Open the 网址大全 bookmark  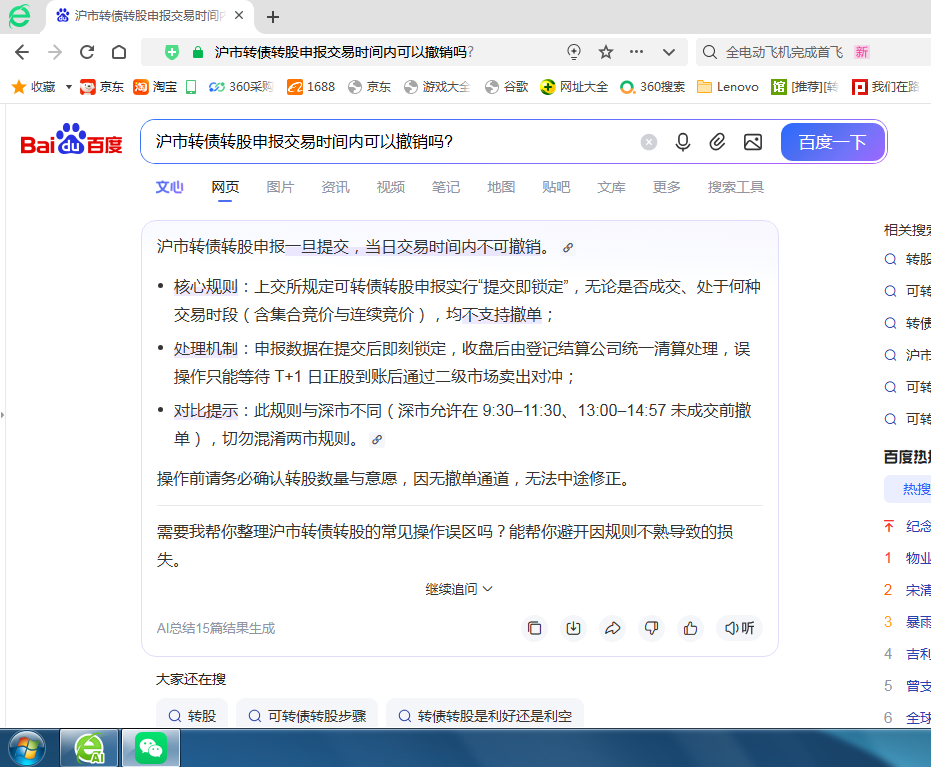coord(574,87)
